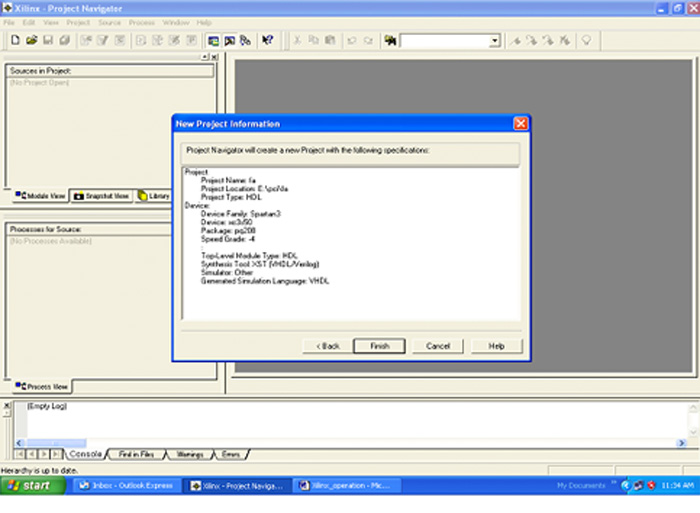Click the last tab-scroll arrow beside Console
Image resolution: width=700 pixels, height=513 pixels.
point(56,454)
